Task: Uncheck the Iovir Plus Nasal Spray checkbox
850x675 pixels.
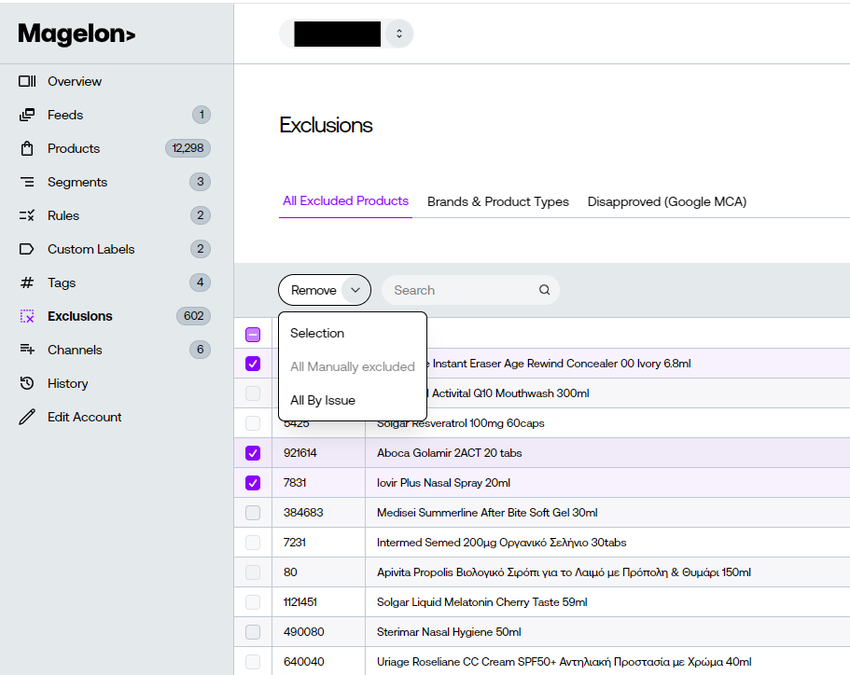Action: tap(253, 483)
